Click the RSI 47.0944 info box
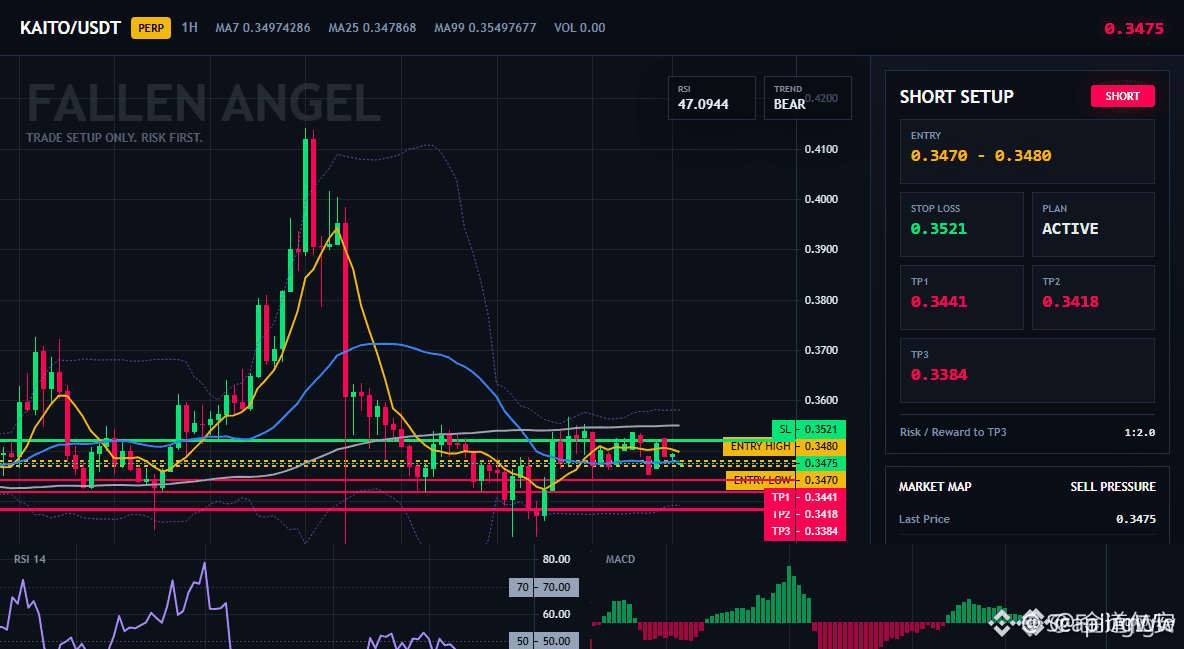The image size is (1184, 649). (x=711, y=98)
